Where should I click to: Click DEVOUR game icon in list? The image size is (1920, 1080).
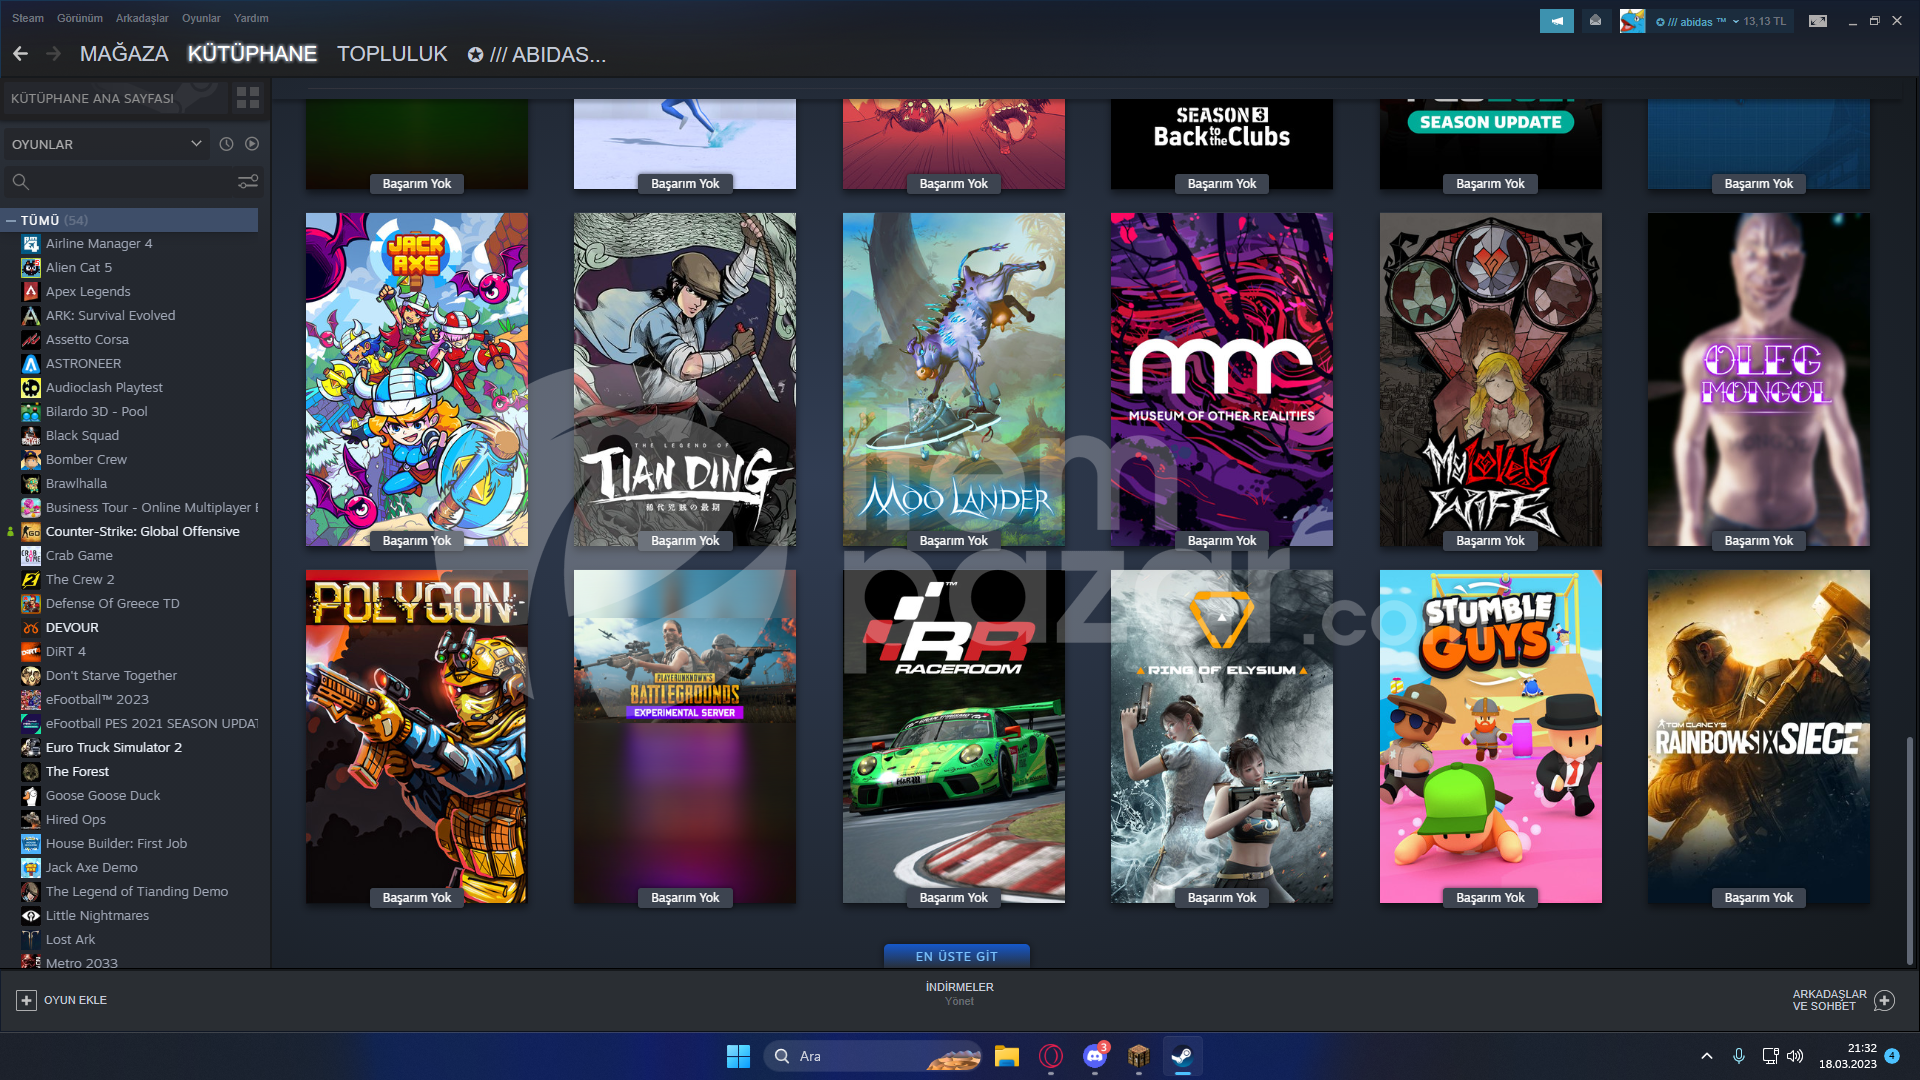pos(31,627)
